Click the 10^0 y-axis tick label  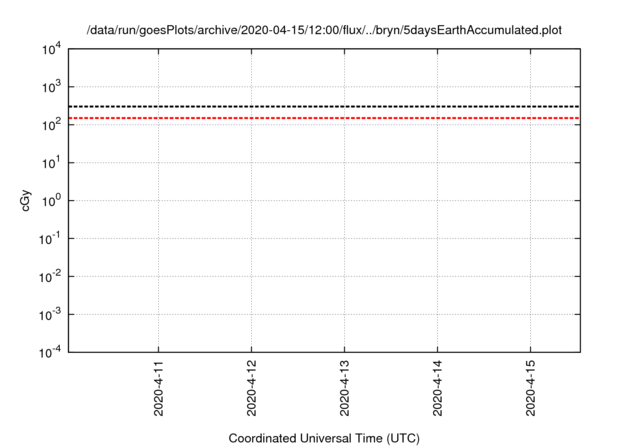(x=51, y=201)
